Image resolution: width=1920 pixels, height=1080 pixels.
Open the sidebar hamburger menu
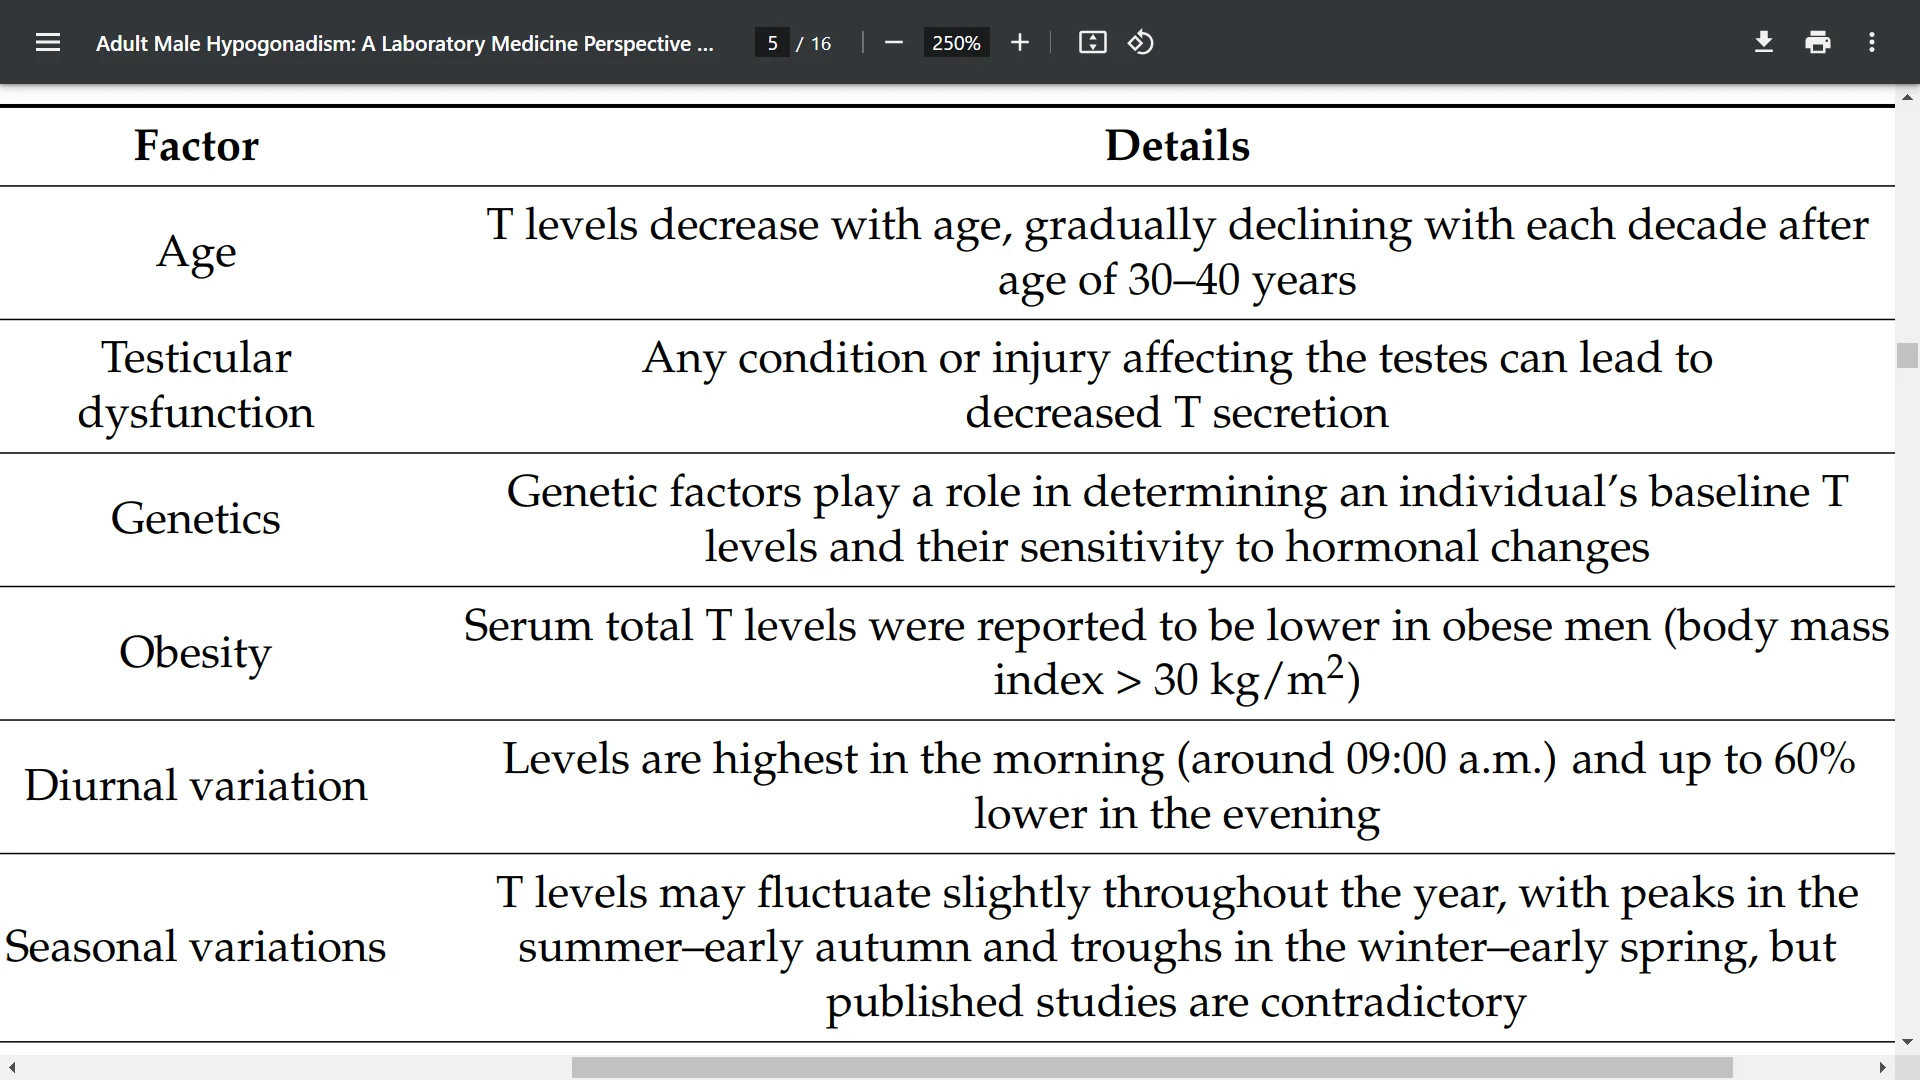click(x=48, y=43)
